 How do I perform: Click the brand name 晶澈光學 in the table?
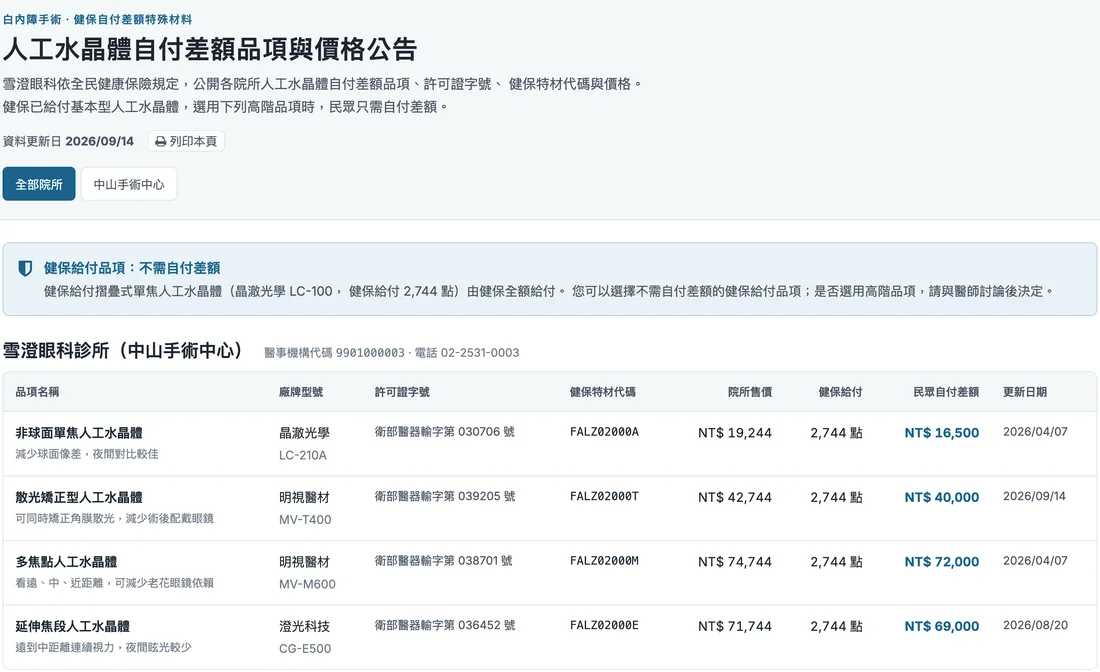click(x=304, y=433)
